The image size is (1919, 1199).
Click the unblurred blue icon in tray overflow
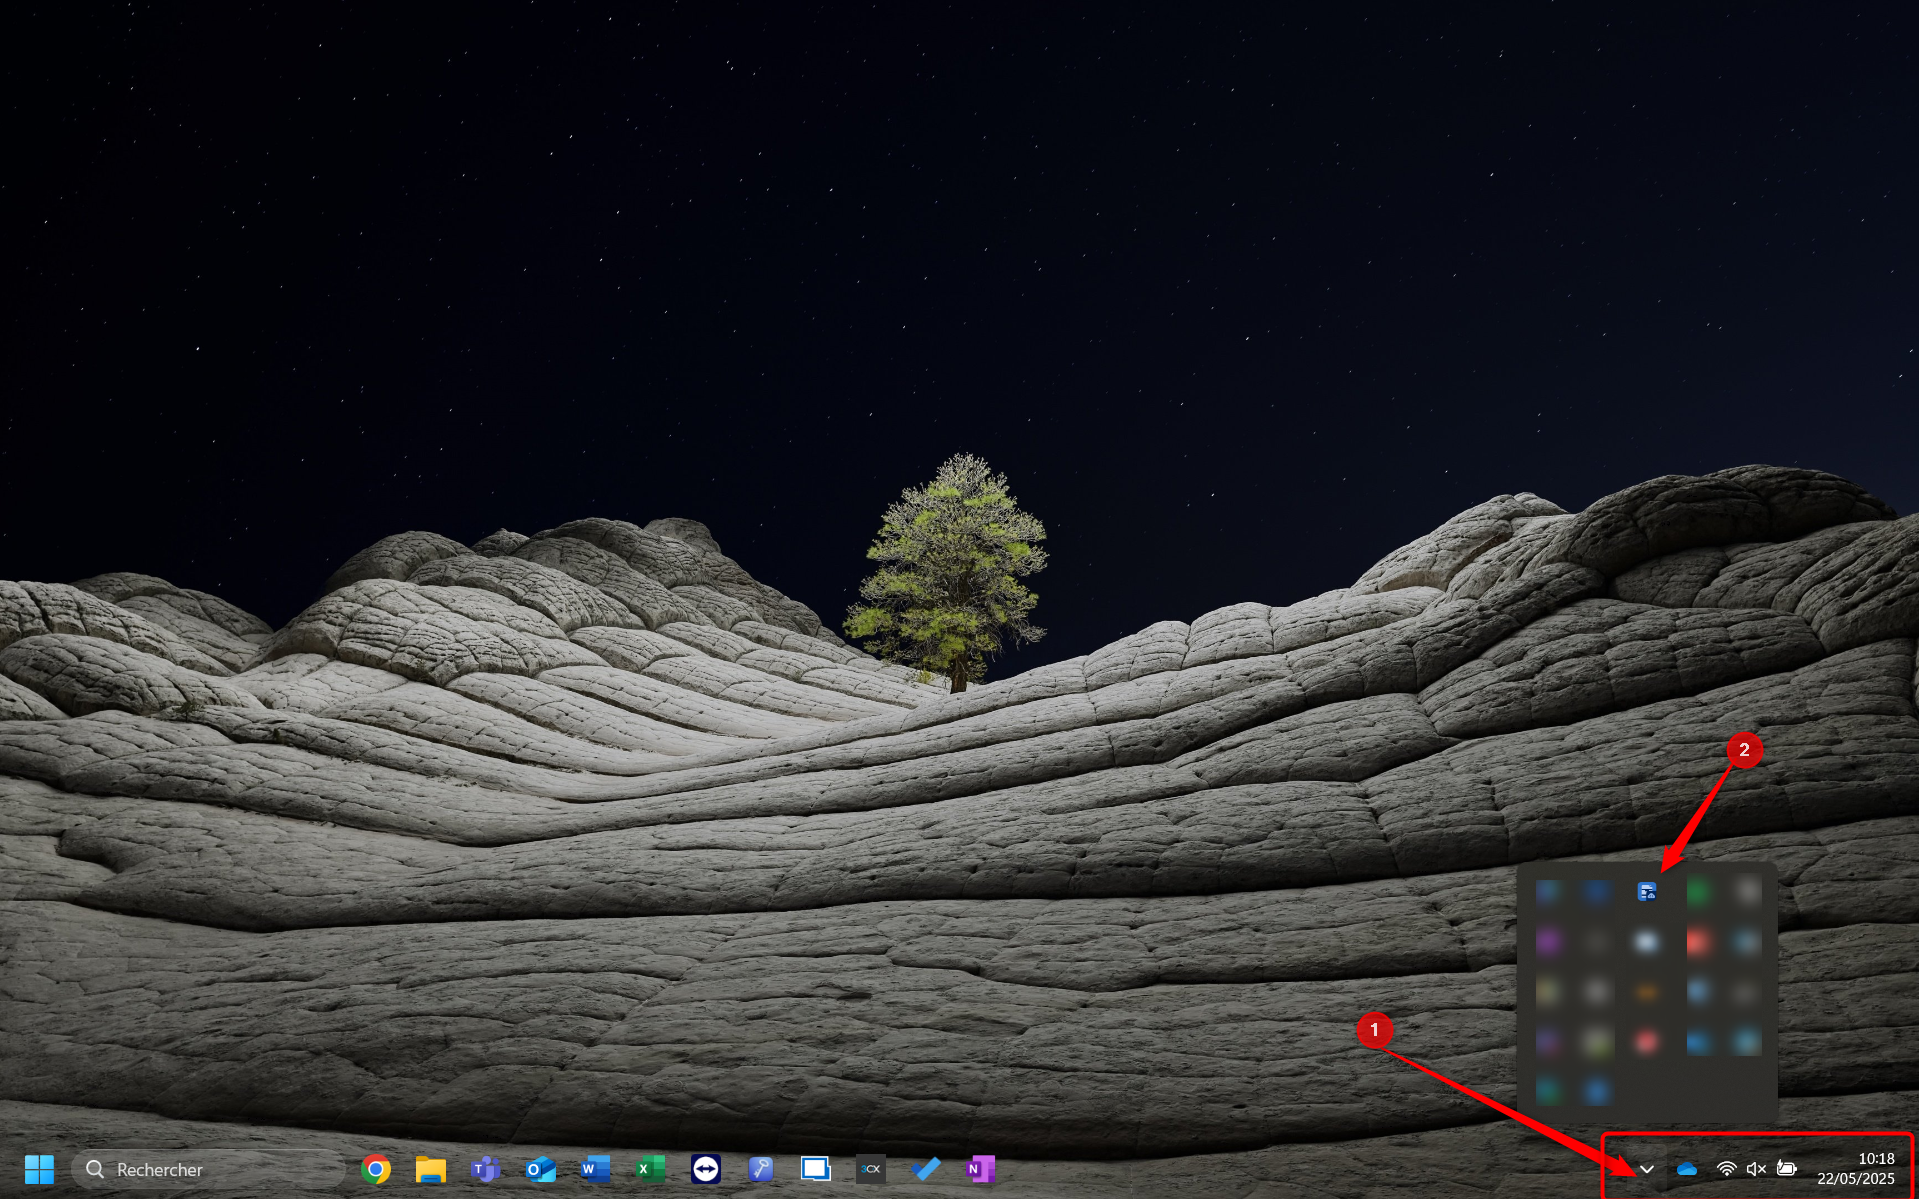pos(1646,892)
